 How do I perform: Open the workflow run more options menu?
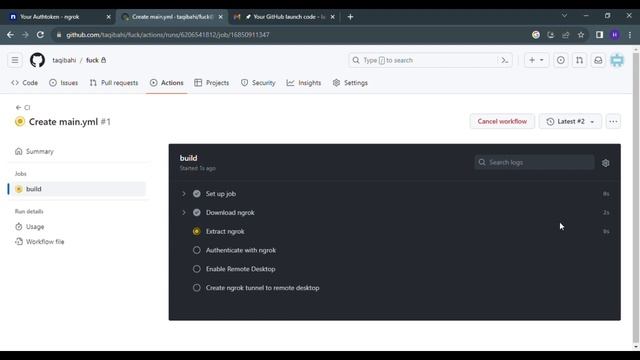click(x=613, y=121)
